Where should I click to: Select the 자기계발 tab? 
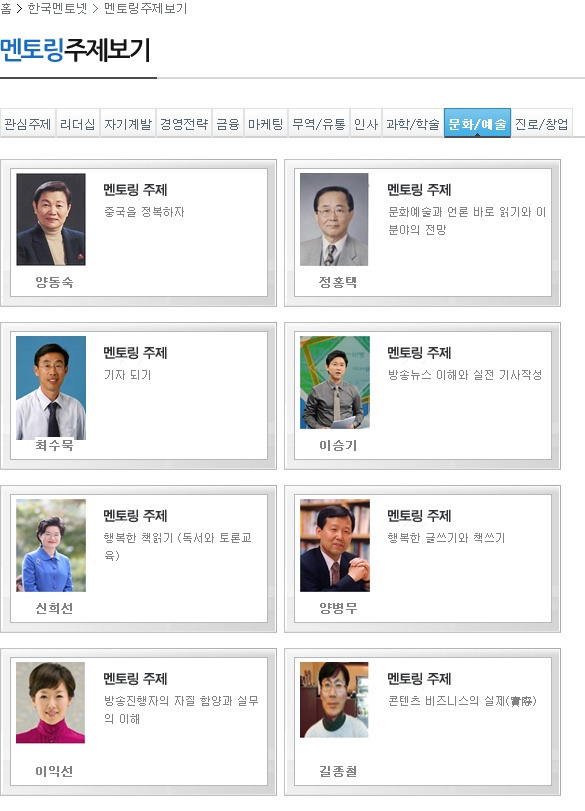tap(128, 124)
